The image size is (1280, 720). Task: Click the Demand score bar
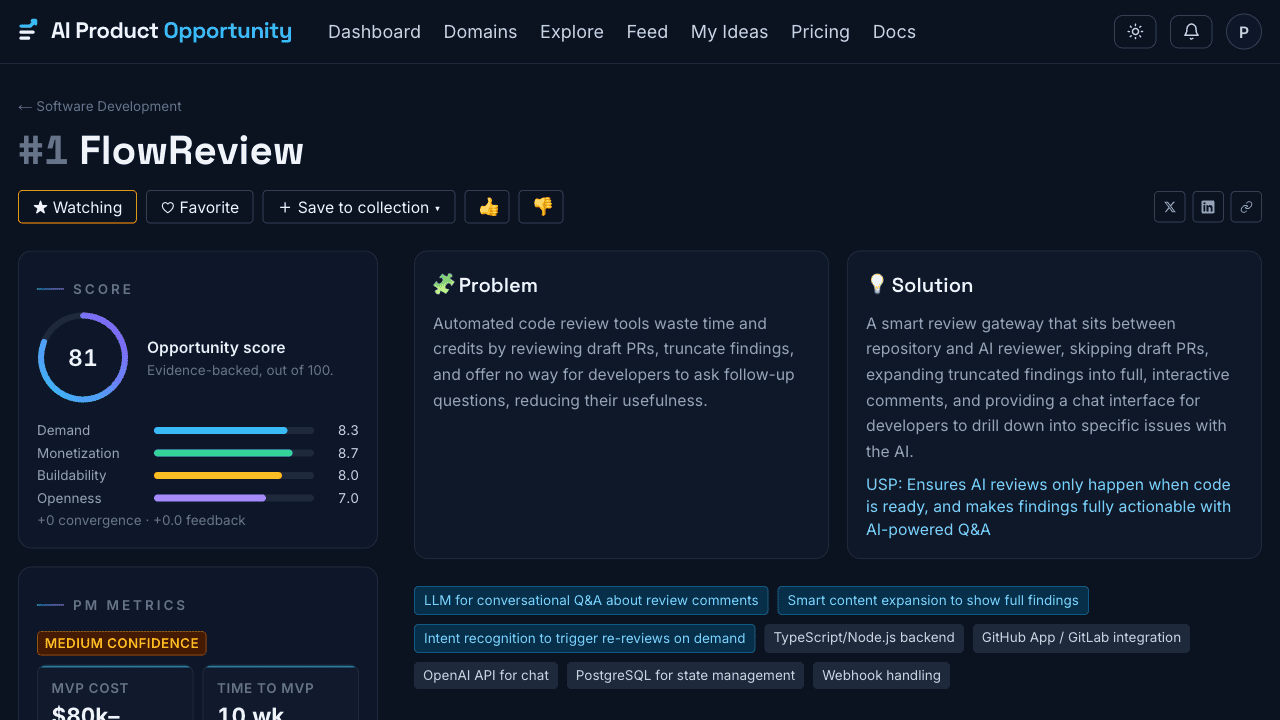[234, 431]
